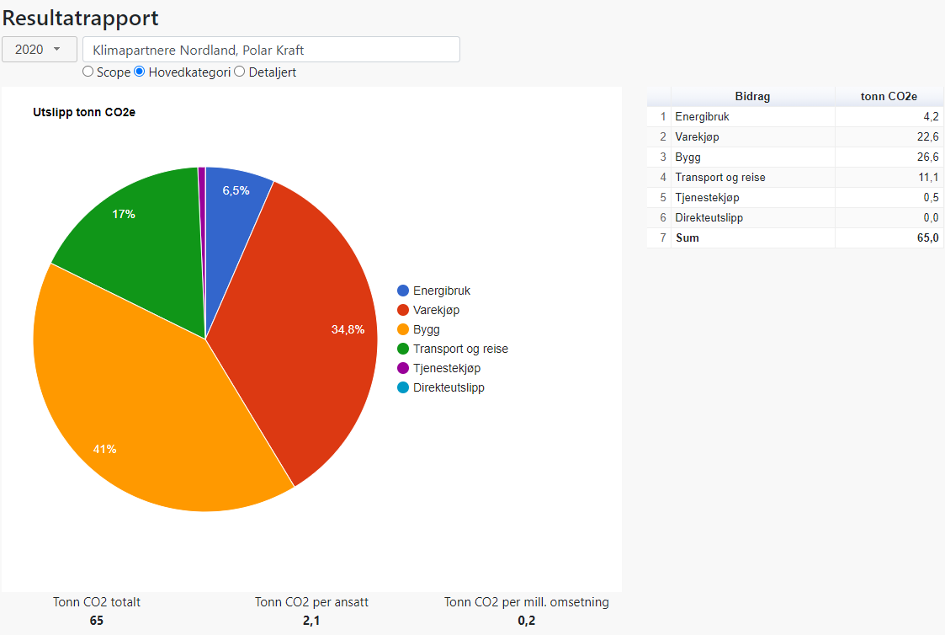Viewport: 945px width, 635px height.
Task: Open the 2020 year dropdown
Action: pos(38,49)
